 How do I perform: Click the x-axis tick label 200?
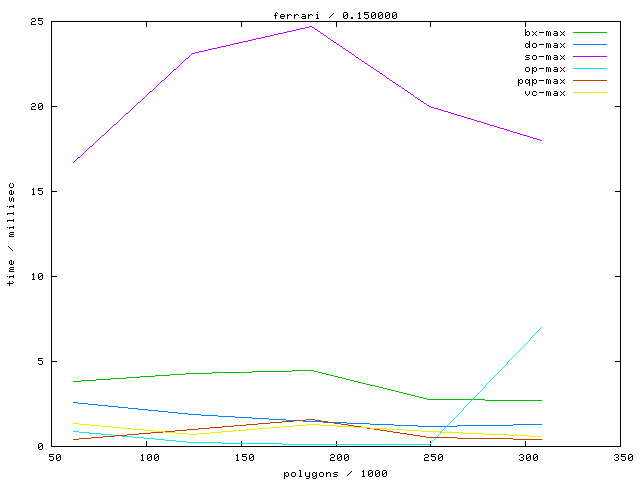pos(338,458)
